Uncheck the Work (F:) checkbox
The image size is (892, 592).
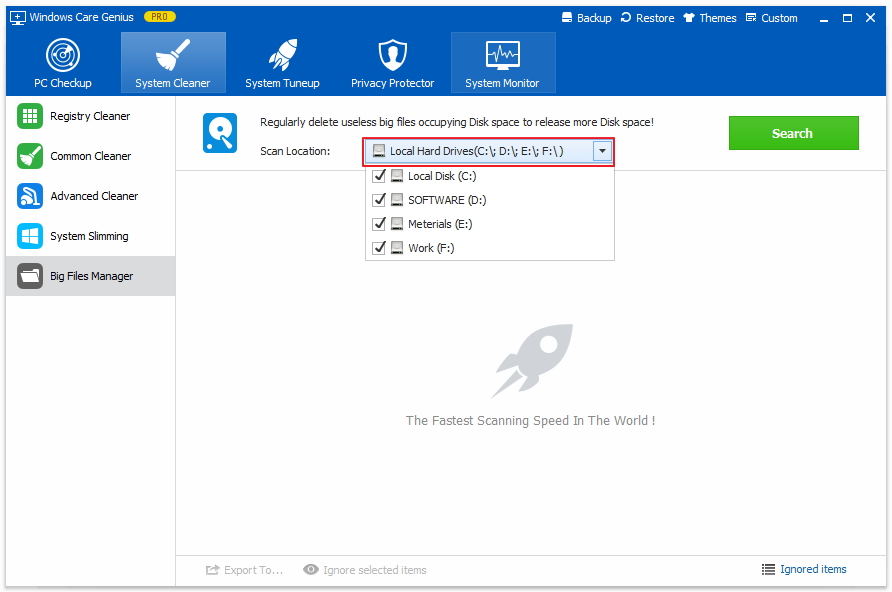(x=379, y=248)
